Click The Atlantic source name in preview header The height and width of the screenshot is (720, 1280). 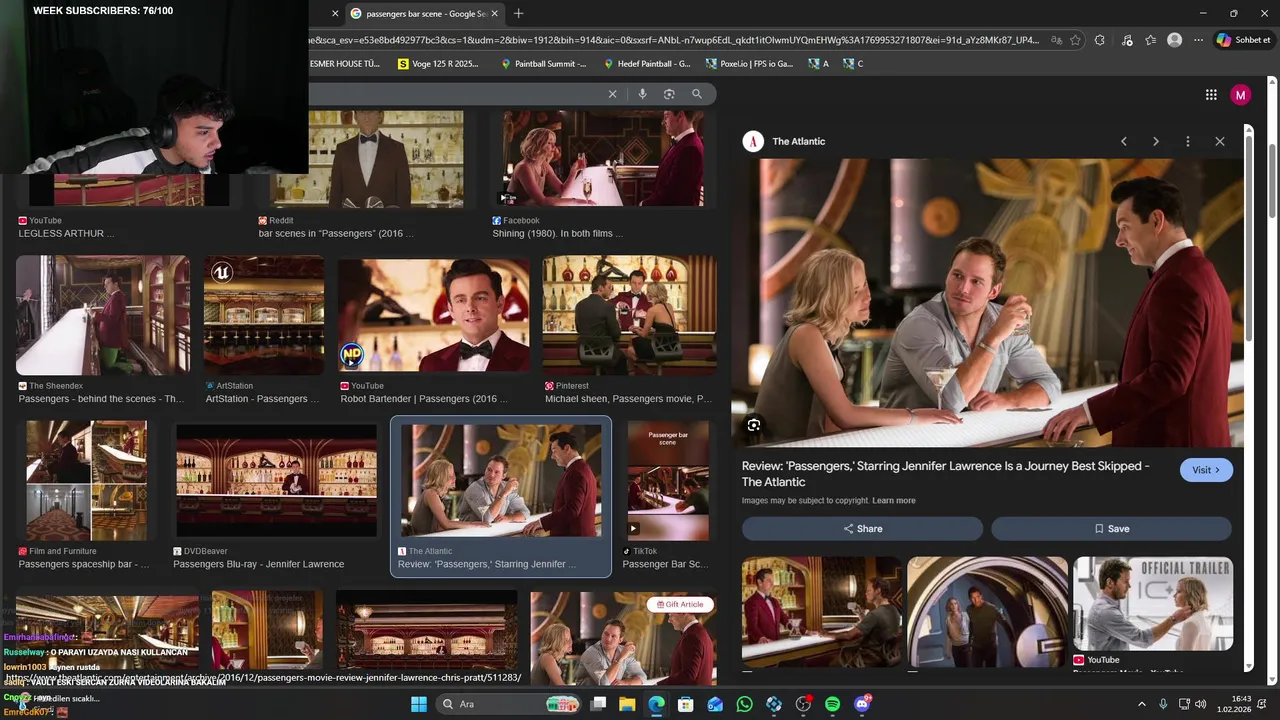[798, 141]
